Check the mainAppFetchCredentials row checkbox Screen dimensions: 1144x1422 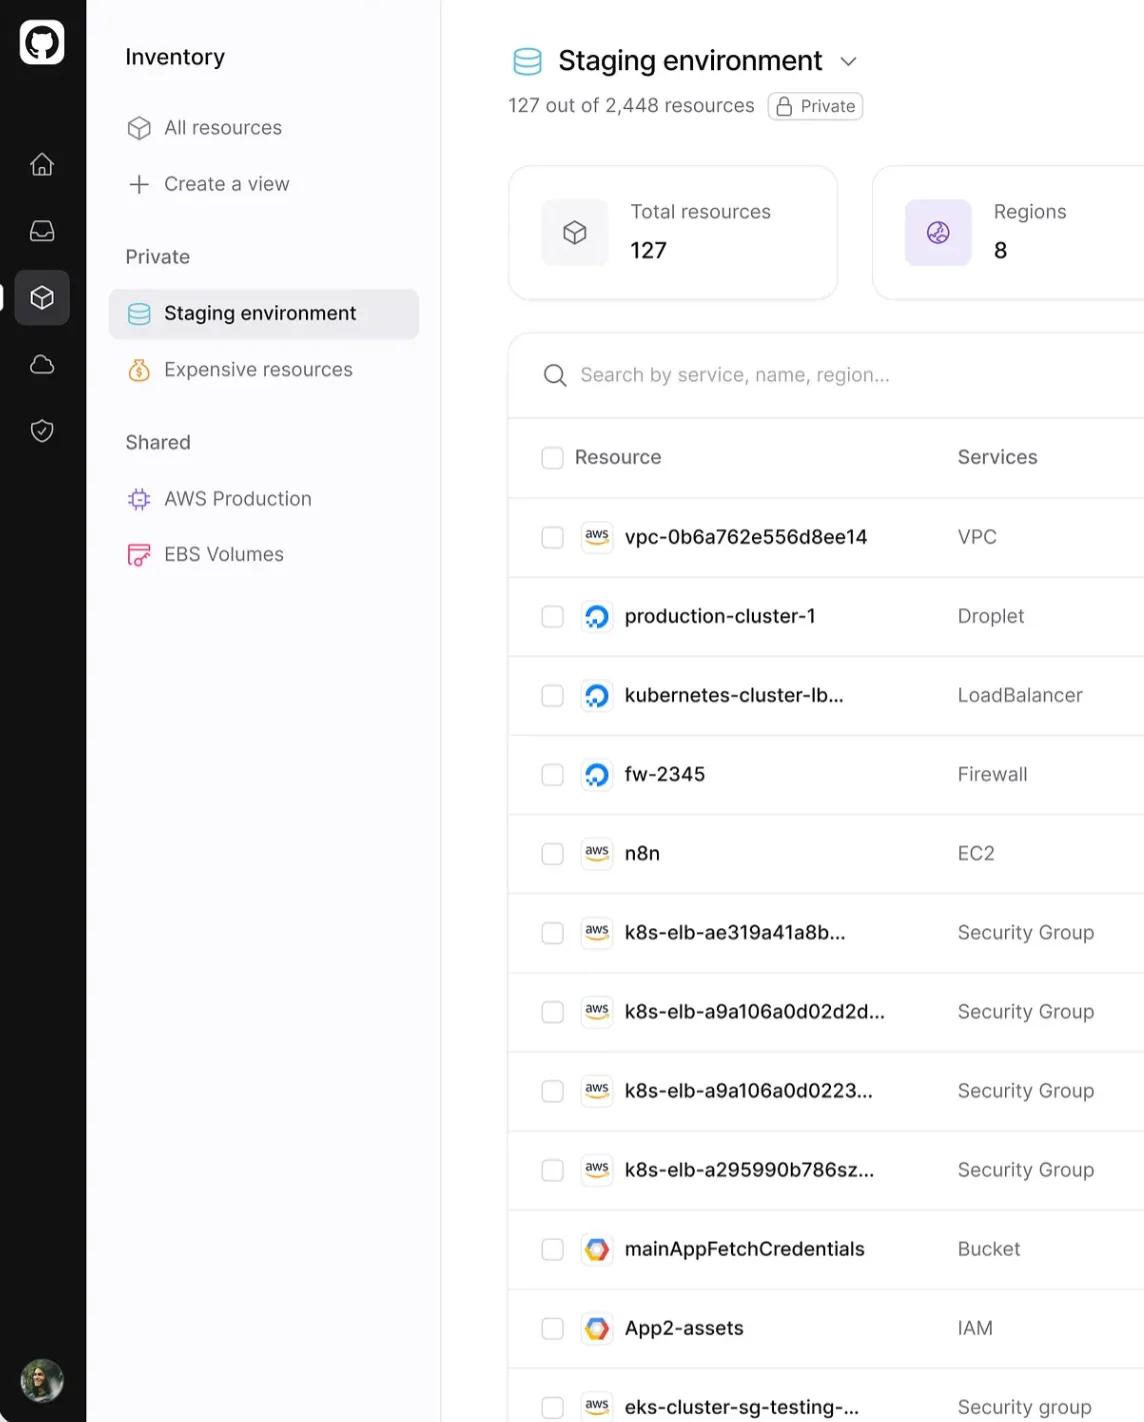[x=552, y=1249]
